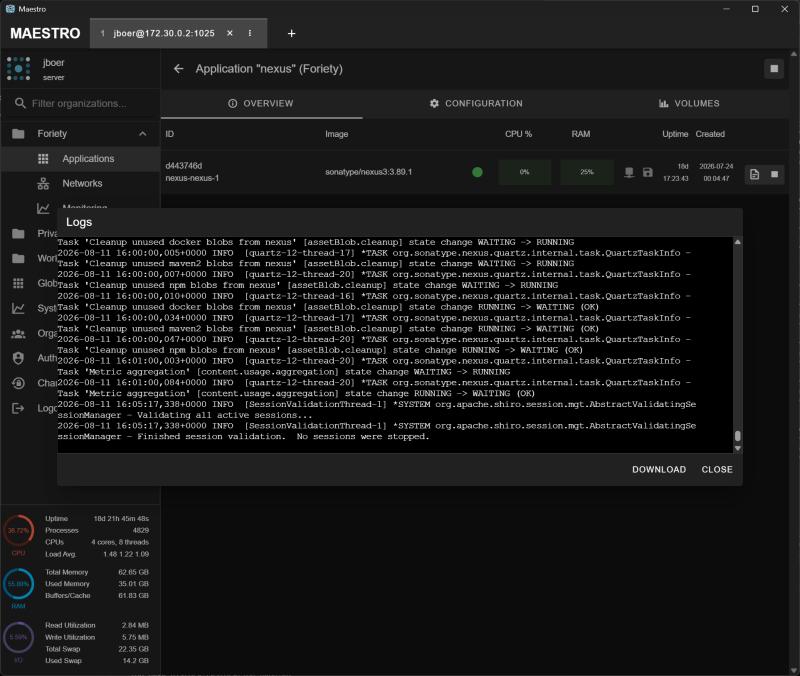Click the Filter organizations search field
This screenshot has width=800, height=676.
point(79,104)
